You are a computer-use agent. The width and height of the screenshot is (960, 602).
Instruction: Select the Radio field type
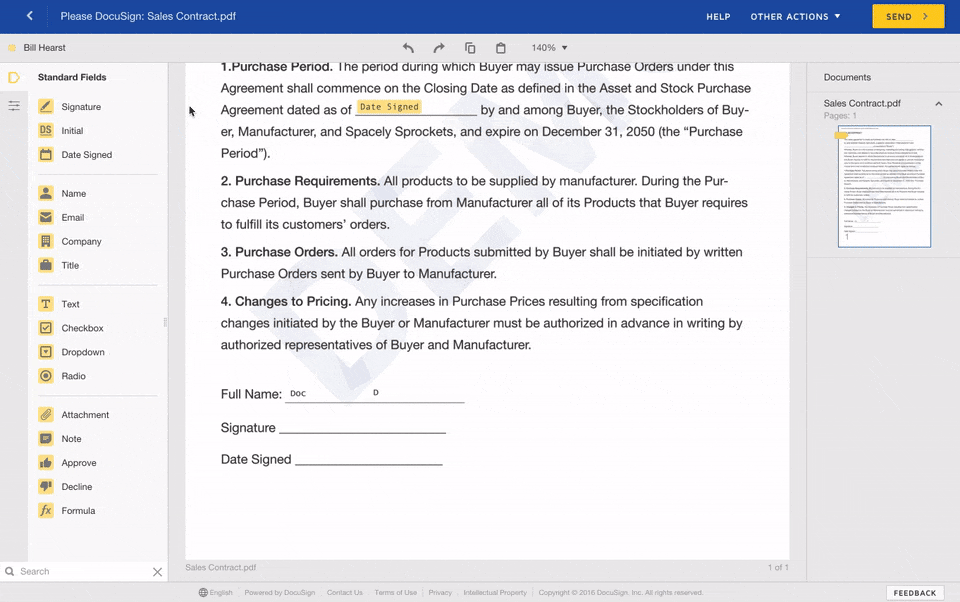pos(46,376)
